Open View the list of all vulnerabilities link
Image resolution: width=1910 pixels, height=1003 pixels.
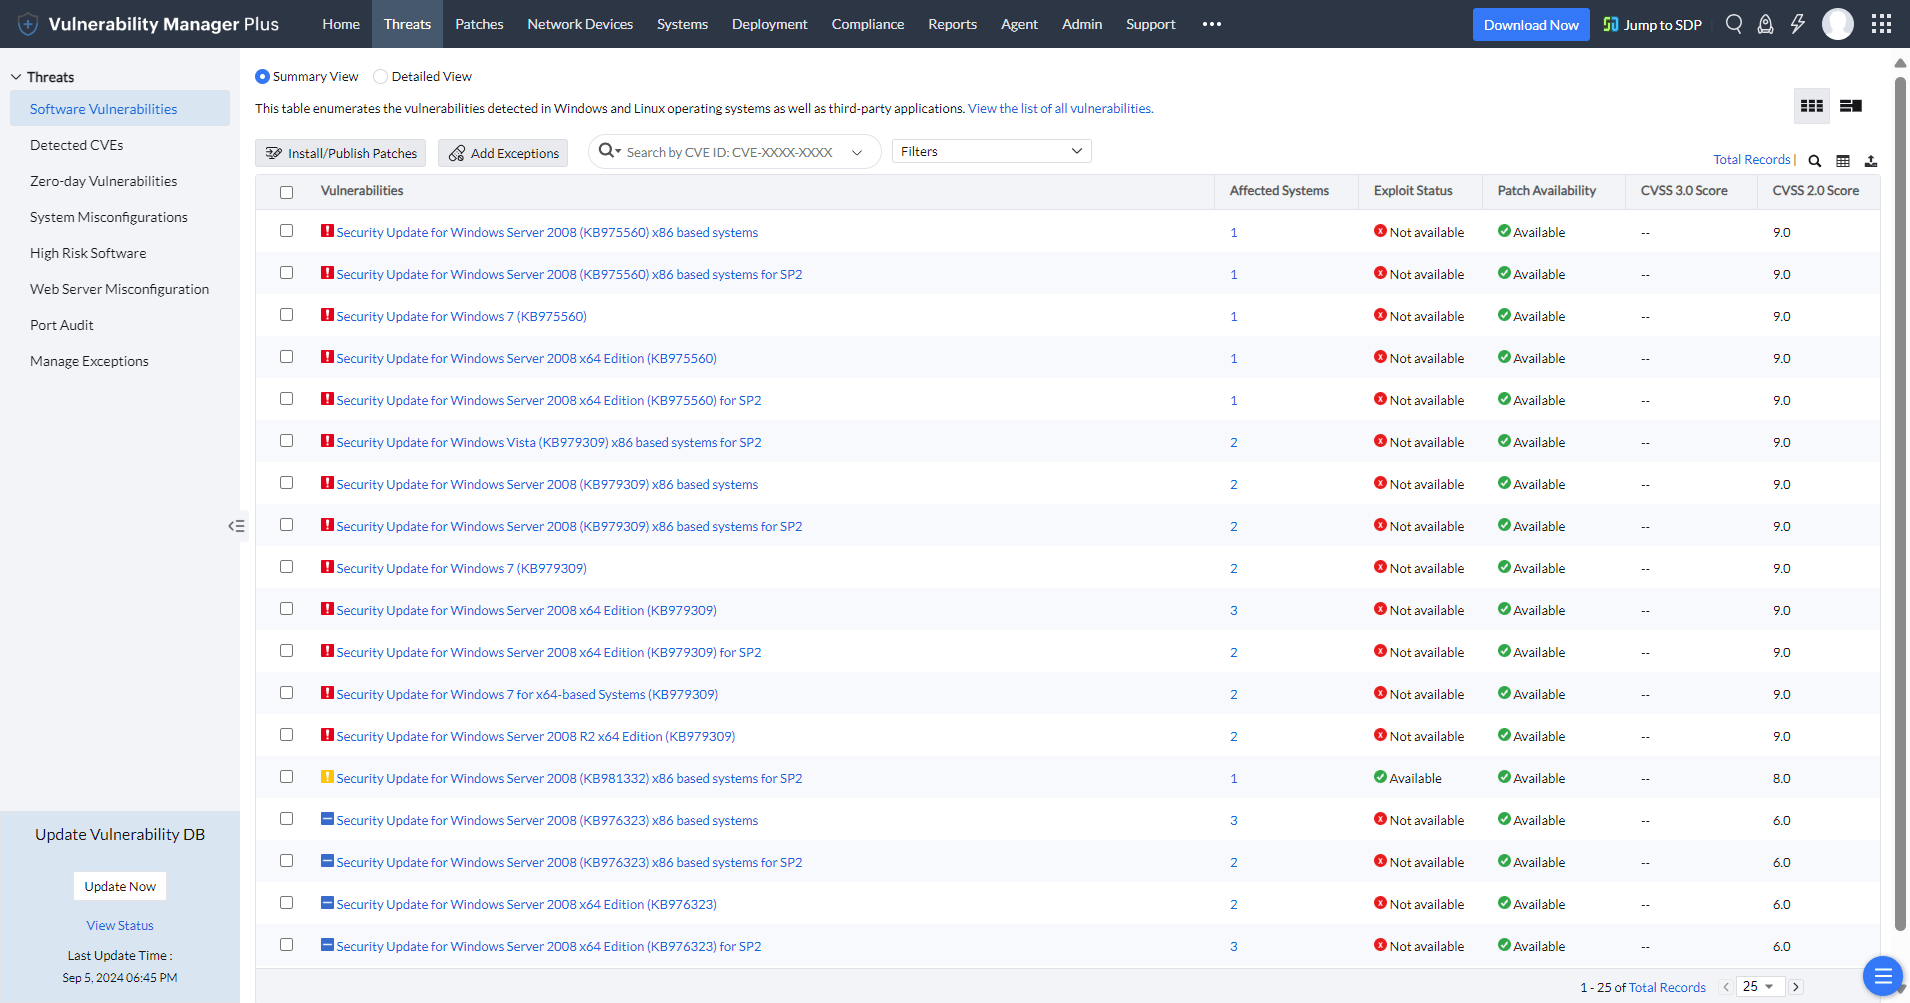point(1059,108)
